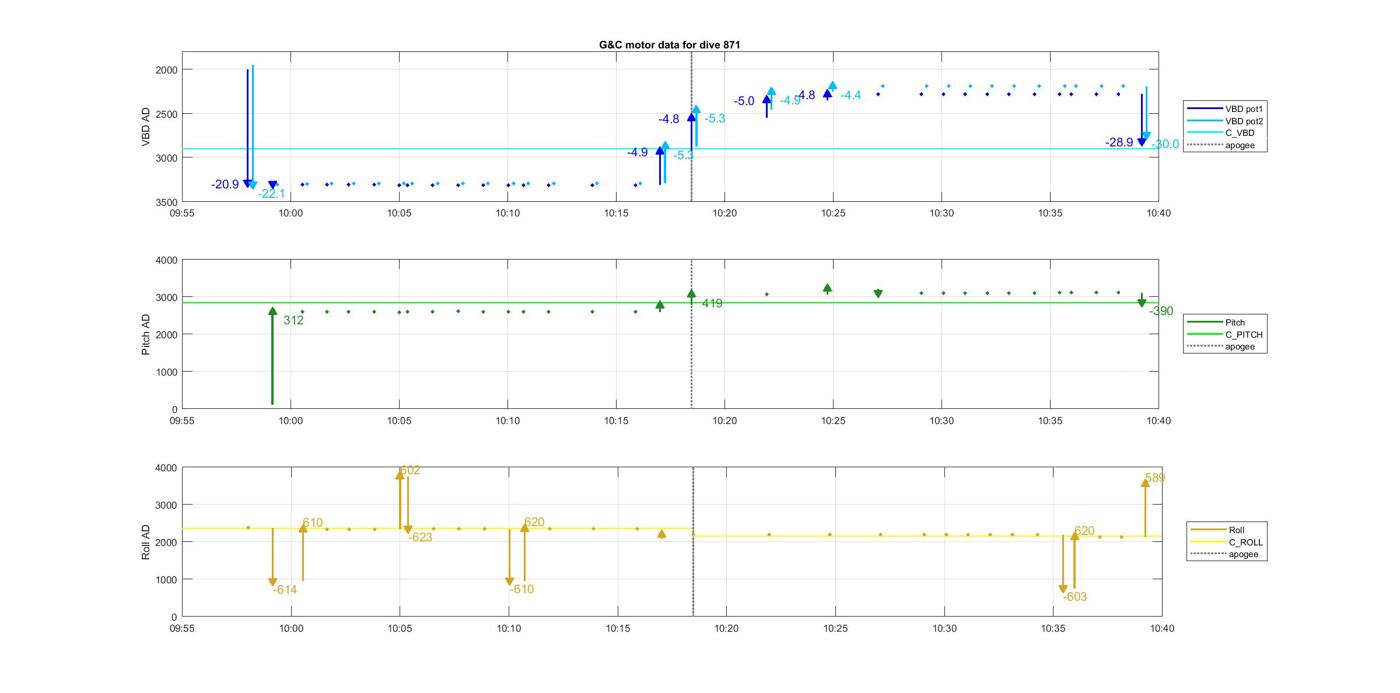Click the positive 610 roll data label
1400x693 pixels.
point(313,523)
